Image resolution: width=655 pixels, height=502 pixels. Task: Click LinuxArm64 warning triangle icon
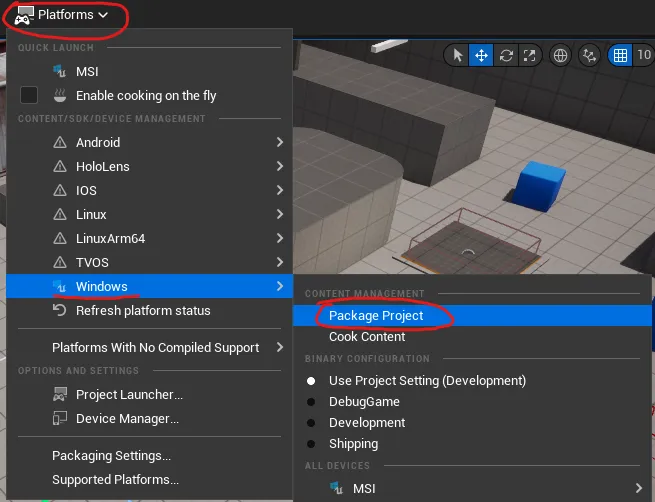[x=60, y=238]
